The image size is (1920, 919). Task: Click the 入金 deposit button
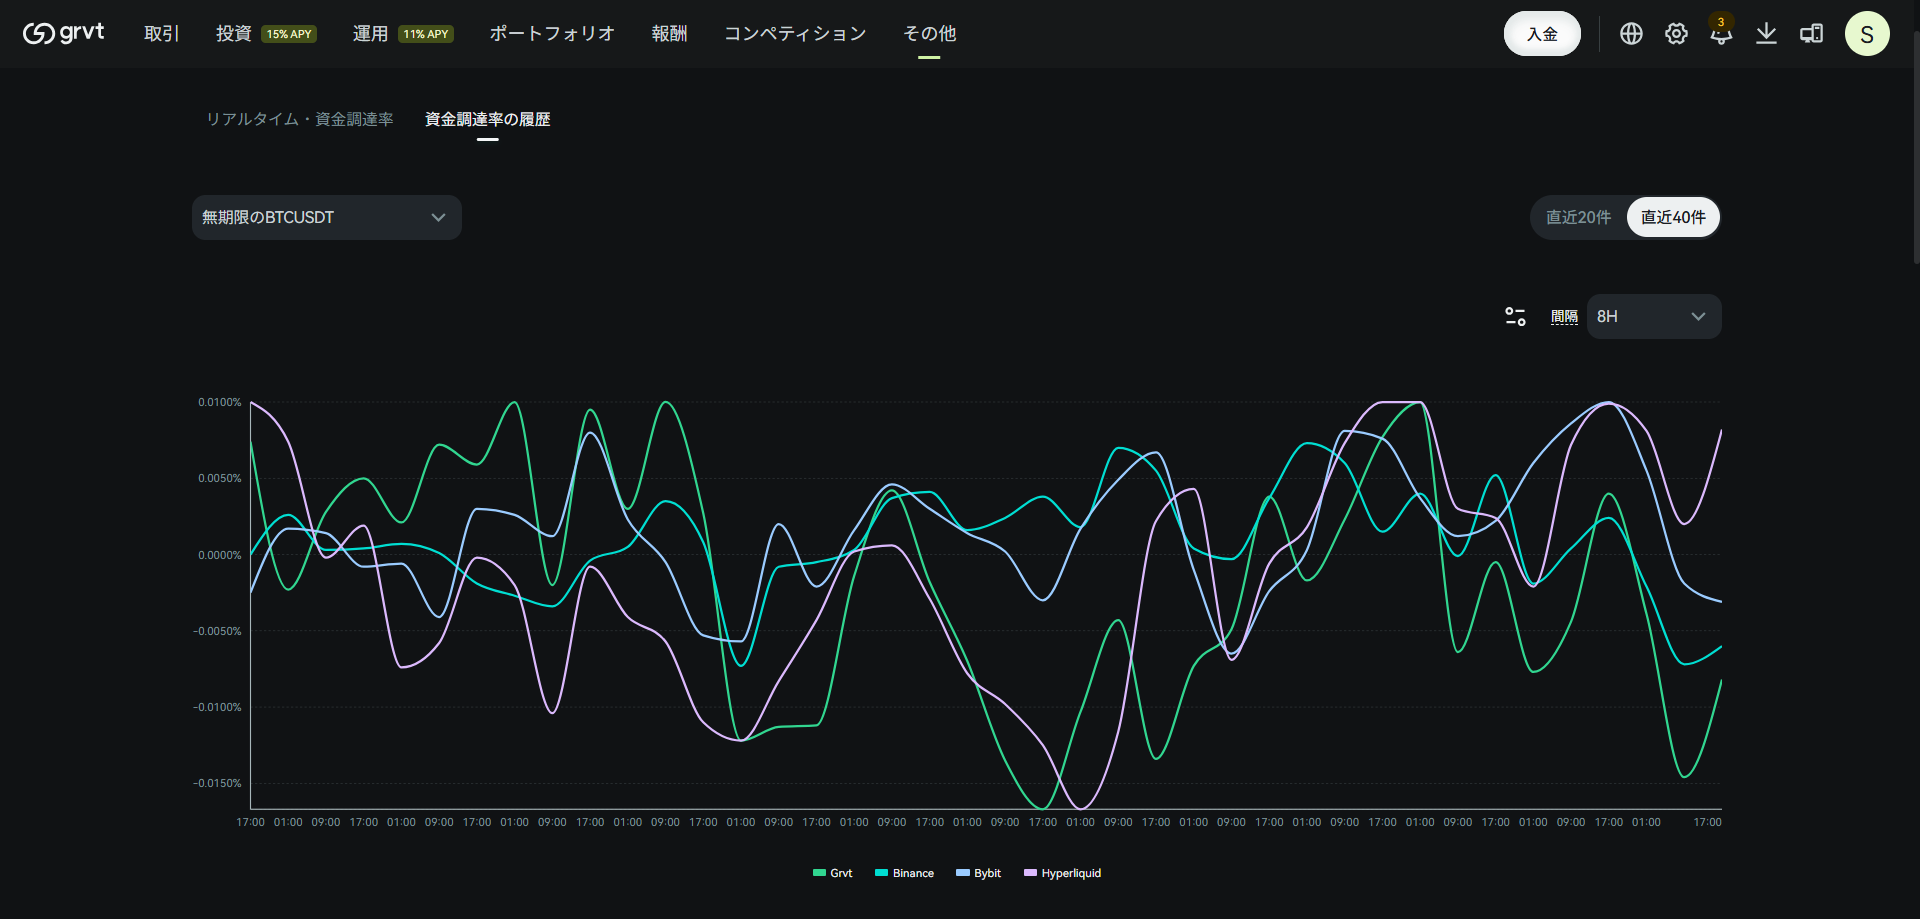[1542, 34]
